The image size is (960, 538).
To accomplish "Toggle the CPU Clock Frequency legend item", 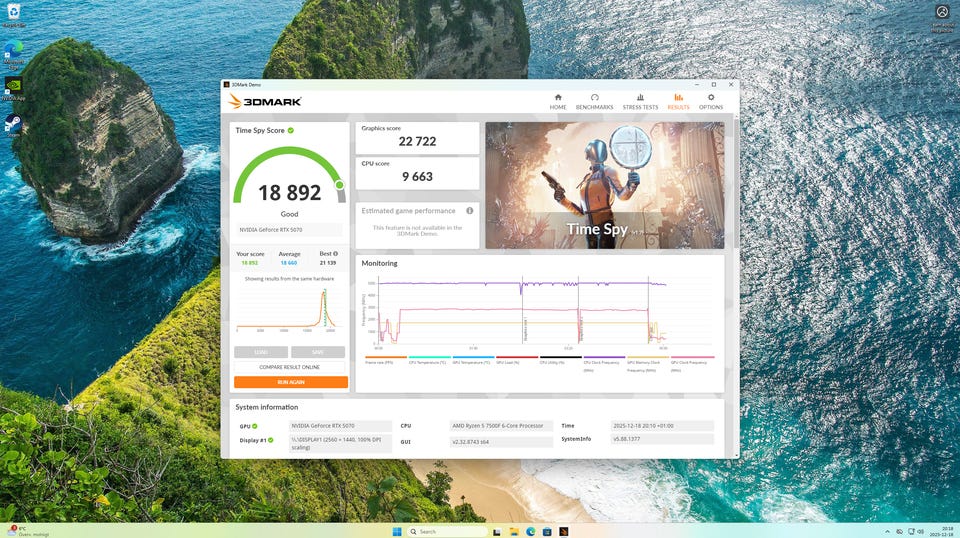I will coord(604,361).
